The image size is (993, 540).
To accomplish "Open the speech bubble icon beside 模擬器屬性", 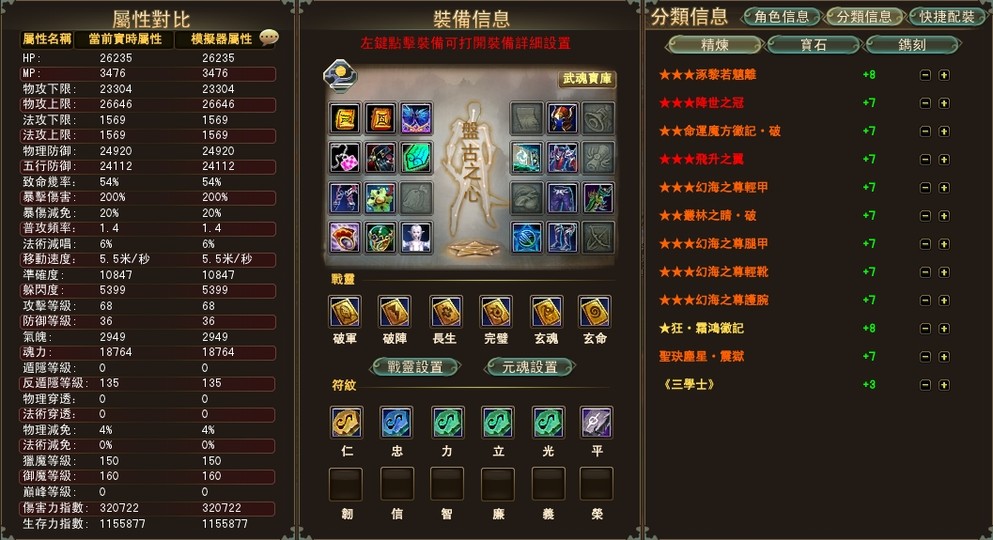I will tap(269, 38).
